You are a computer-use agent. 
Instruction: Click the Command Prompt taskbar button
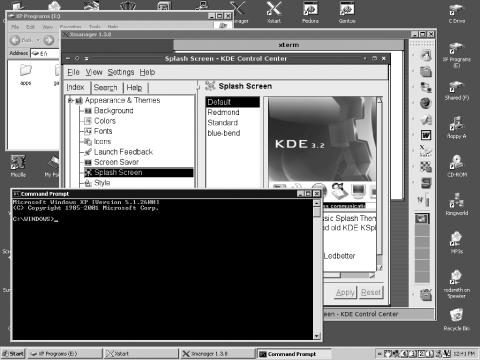tap(293, 354)
